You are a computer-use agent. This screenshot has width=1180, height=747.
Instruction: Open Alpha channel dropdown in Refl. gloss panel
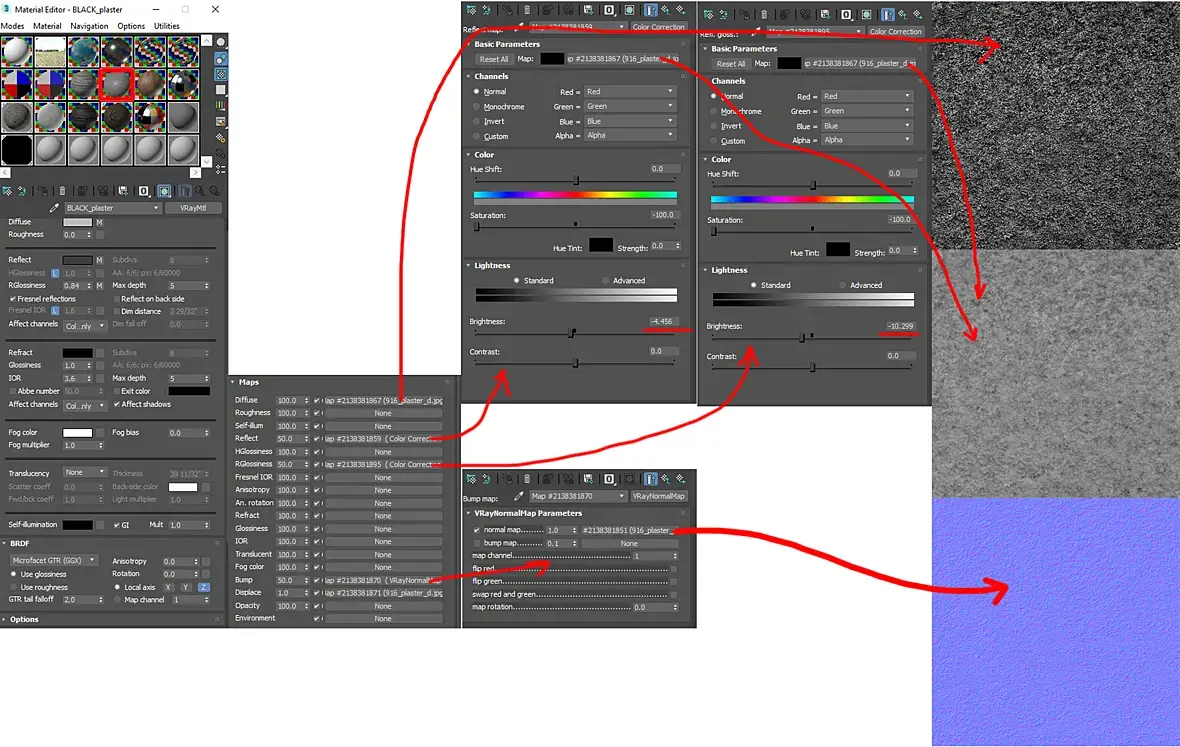pos(867,140)
